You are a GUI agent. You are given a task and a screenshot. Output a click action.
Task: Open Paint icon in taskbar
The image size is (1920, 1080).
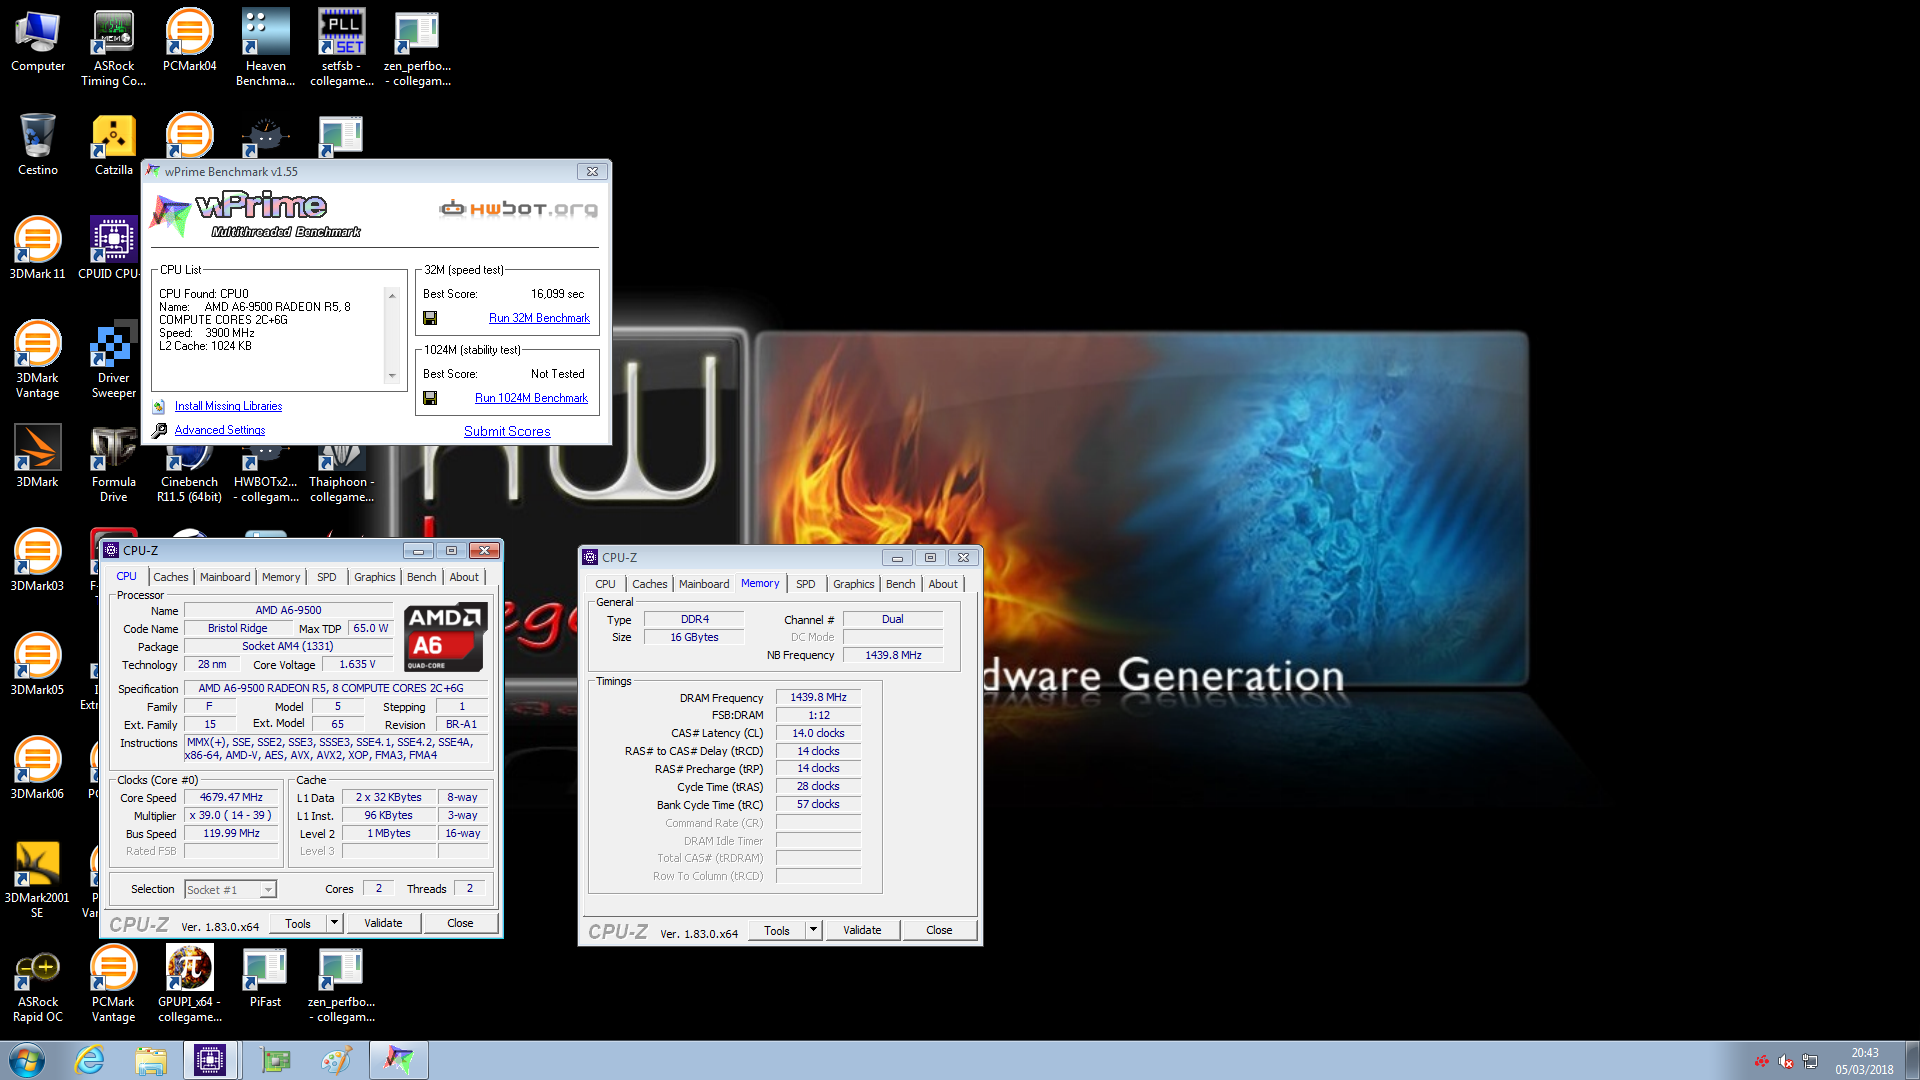pos(336,1060)
